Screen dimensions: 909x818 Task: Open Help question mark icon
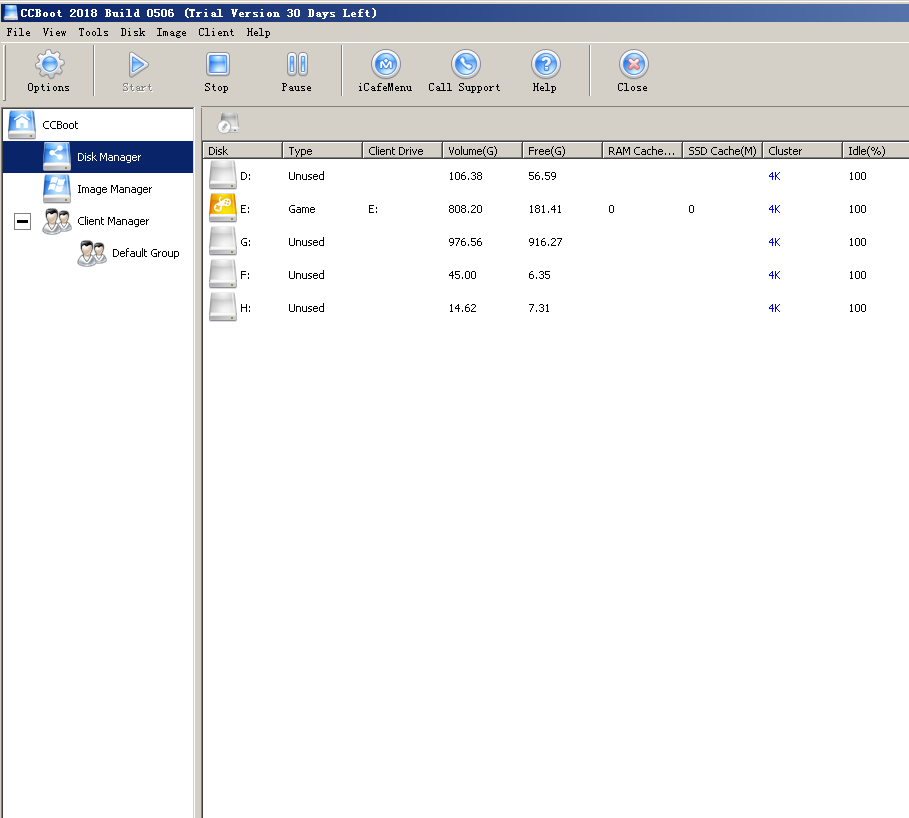click(545, 64)
